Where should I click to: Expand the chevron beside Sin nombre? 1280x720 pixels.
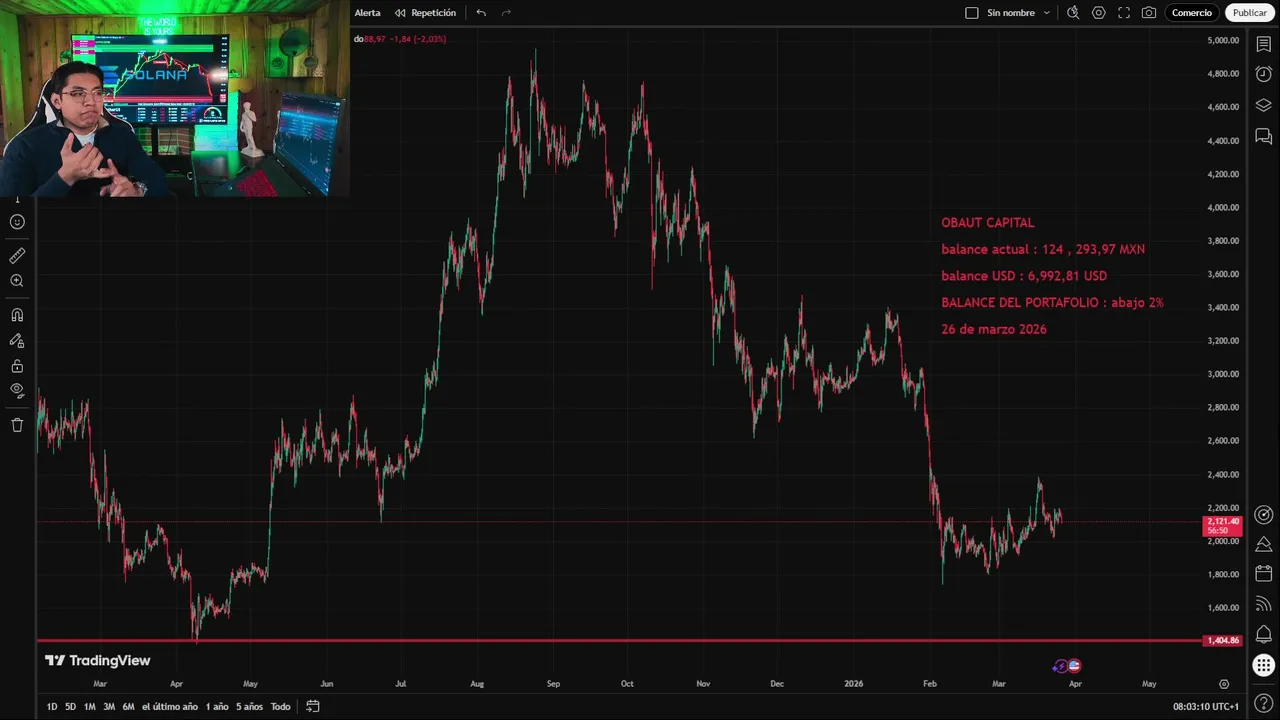coord(1047,13)
